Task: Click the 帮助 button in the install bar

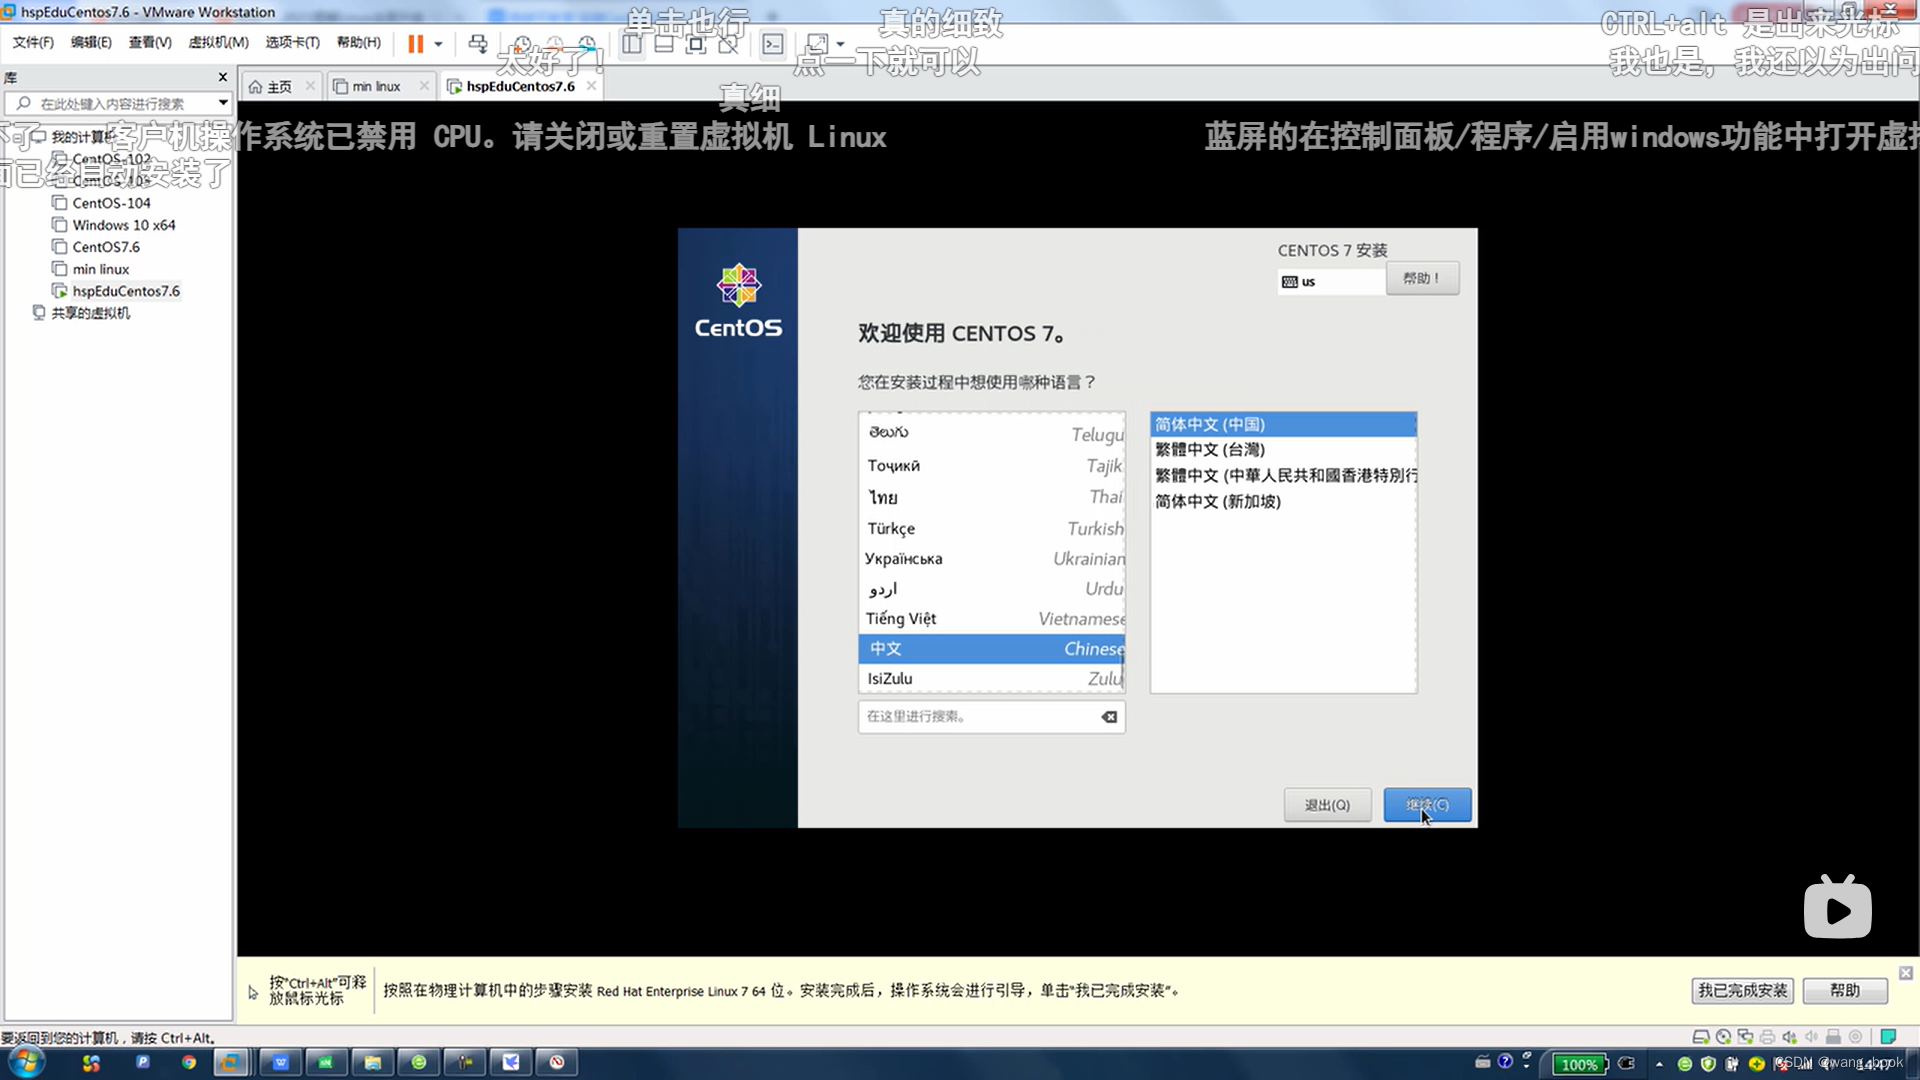Action: pos(1845,990)
